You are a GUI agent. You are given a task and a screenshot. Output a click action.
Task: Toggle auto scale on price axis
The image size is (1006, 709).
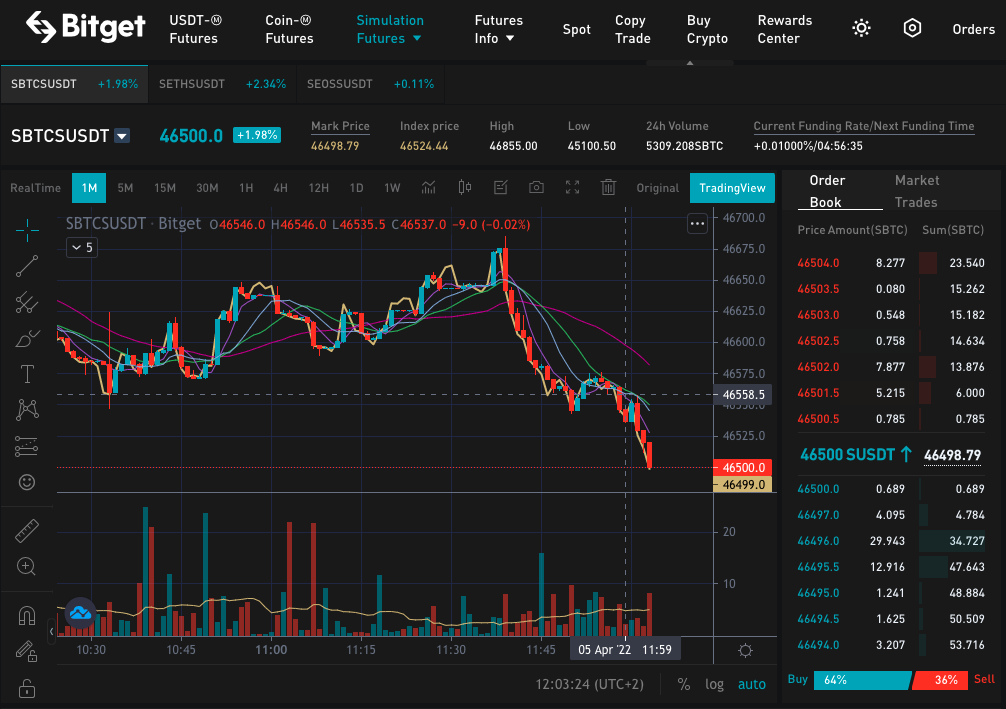751,685
